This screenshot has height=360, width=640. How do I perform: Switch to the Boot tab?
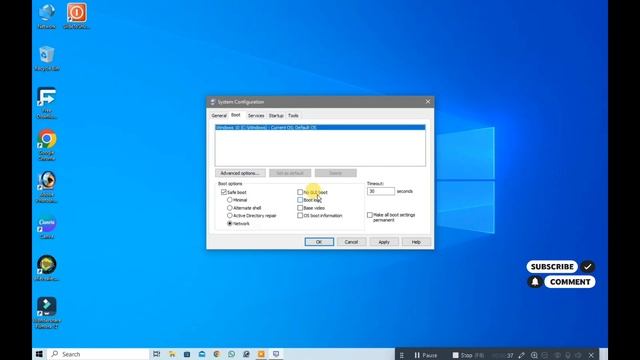click(x=236, y=115)
